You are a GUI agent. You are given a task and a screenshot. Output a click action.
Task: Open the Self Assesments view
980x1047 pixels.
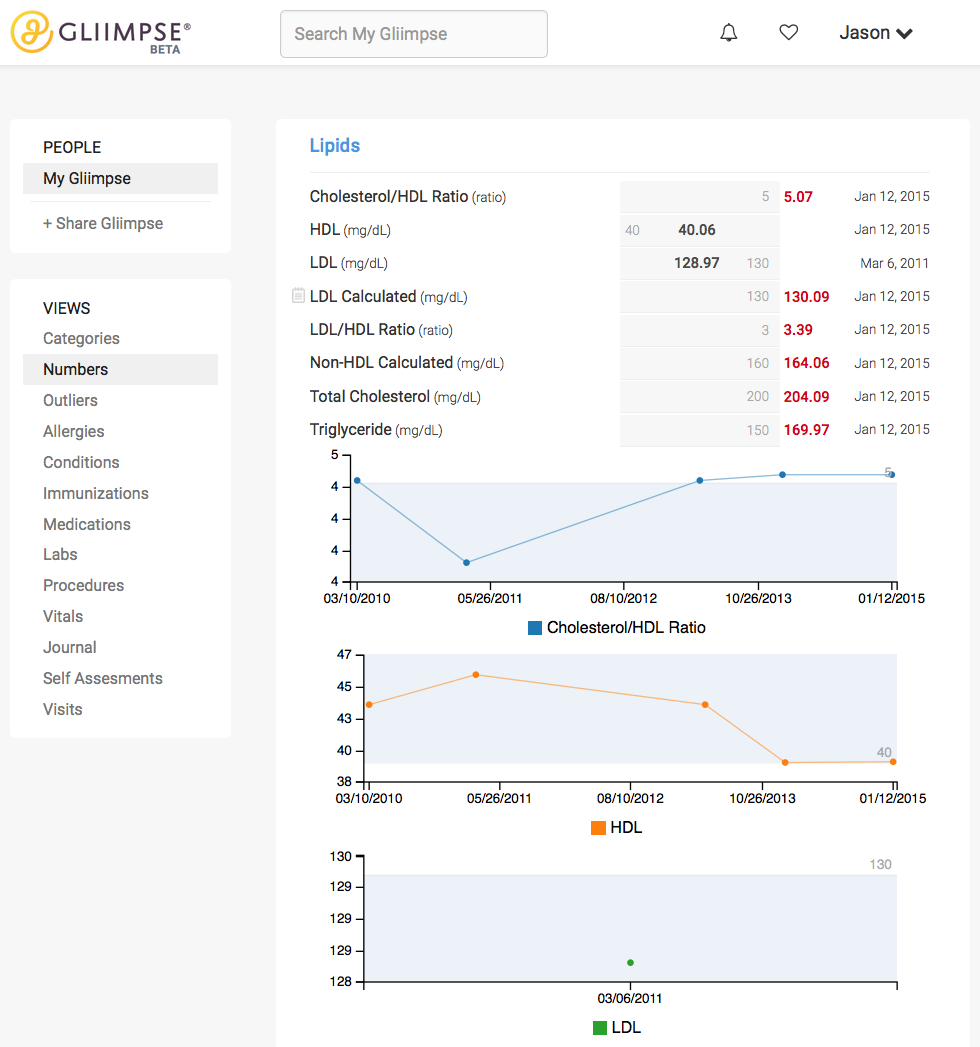click(103, 678)
